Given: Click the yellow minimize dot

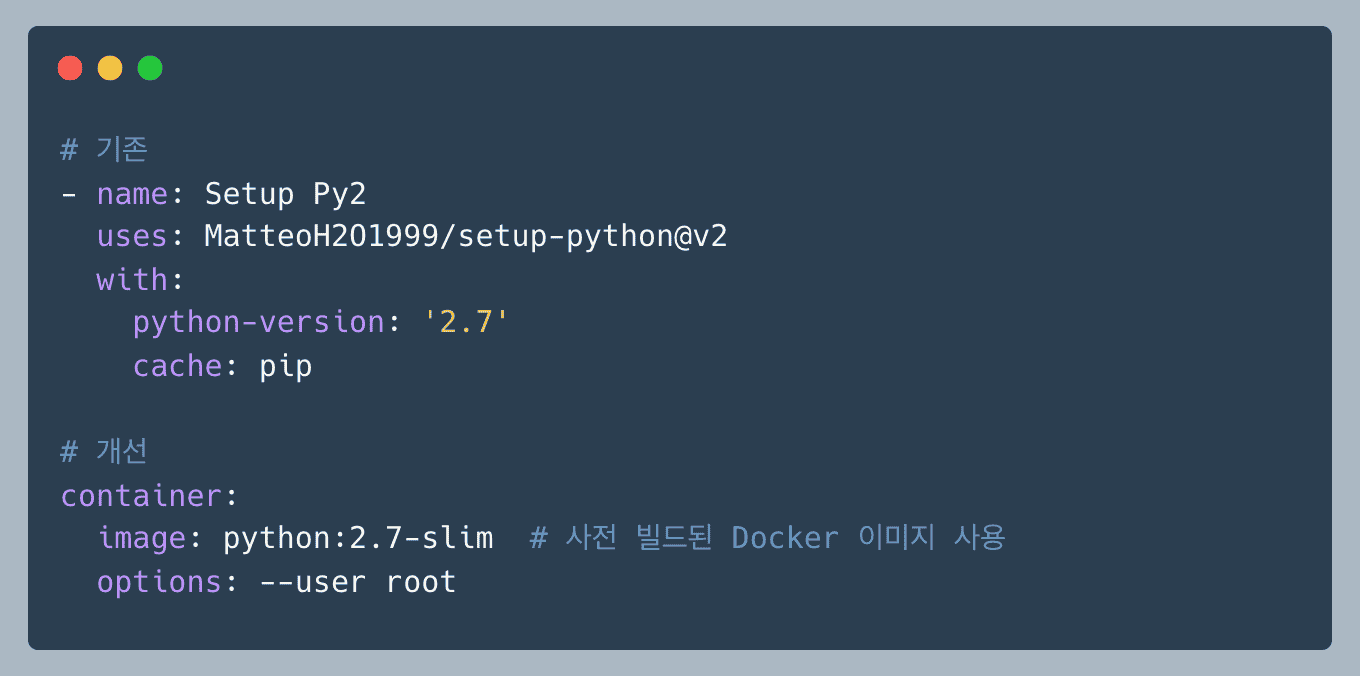Looking at the screenshot, I should pyautogui.click(x=110, y=68).
